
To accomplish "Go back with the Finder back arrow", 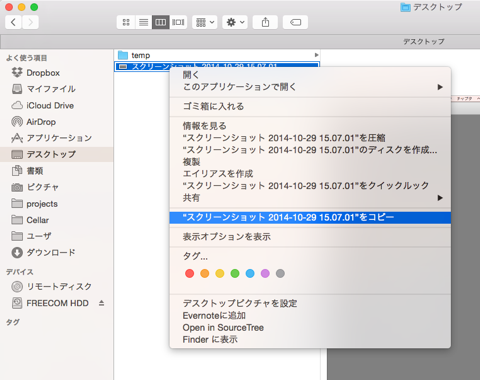I will 13,22.
